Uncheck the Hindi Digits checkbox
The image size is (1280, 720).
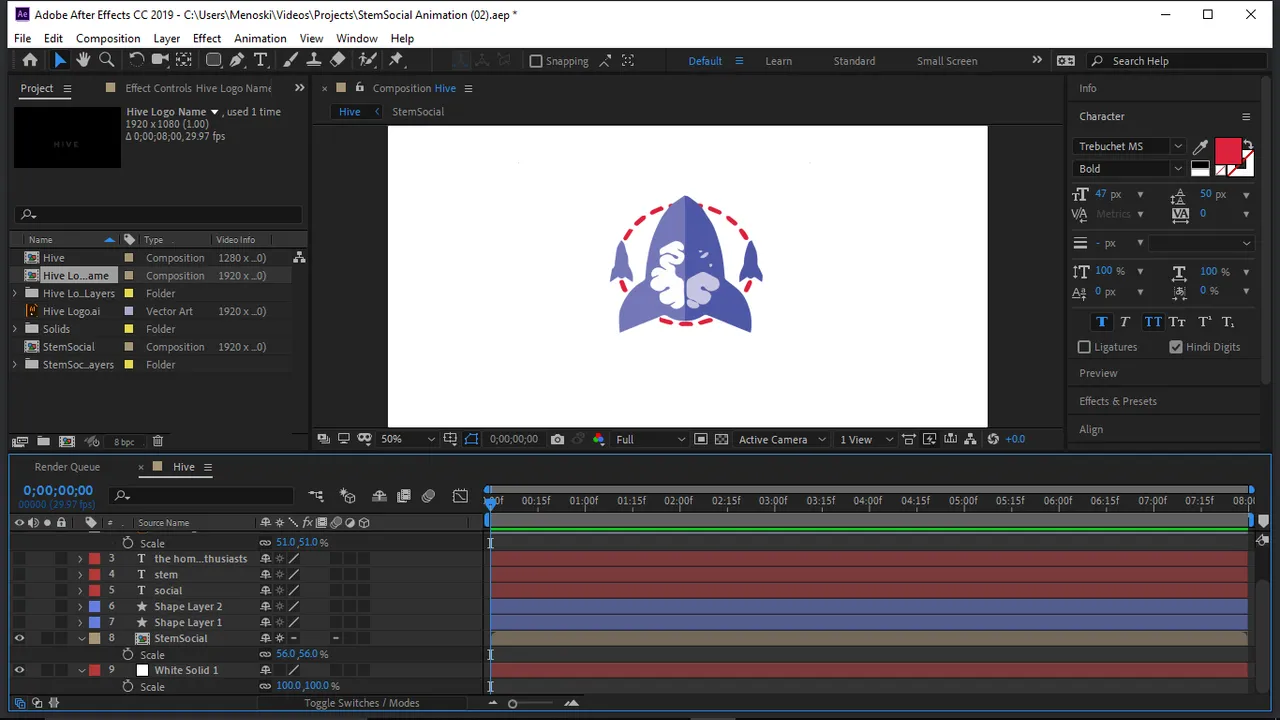point(1176,347)
